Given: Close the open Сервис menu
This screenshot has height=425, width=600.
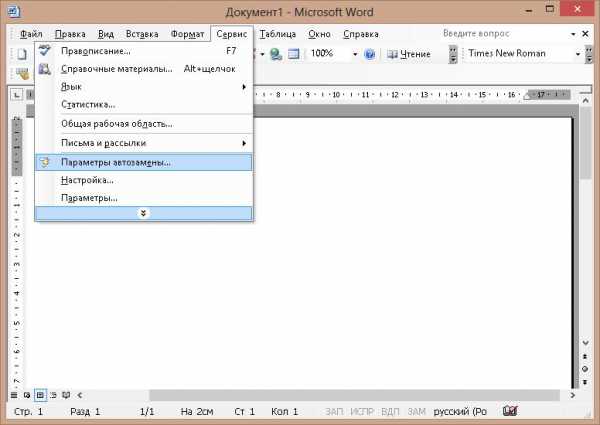Looking at the screenshot, I should point(232,34).
